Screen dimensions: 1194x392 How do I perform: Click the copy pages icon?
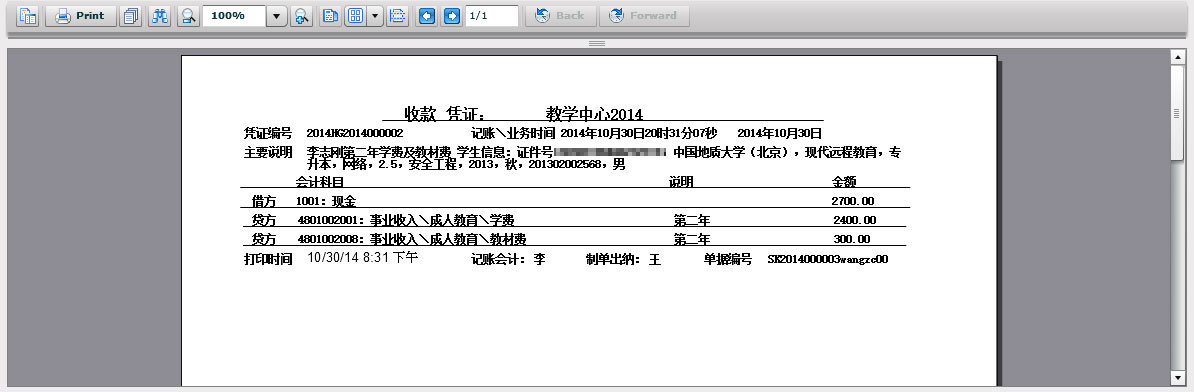(131, 16)
